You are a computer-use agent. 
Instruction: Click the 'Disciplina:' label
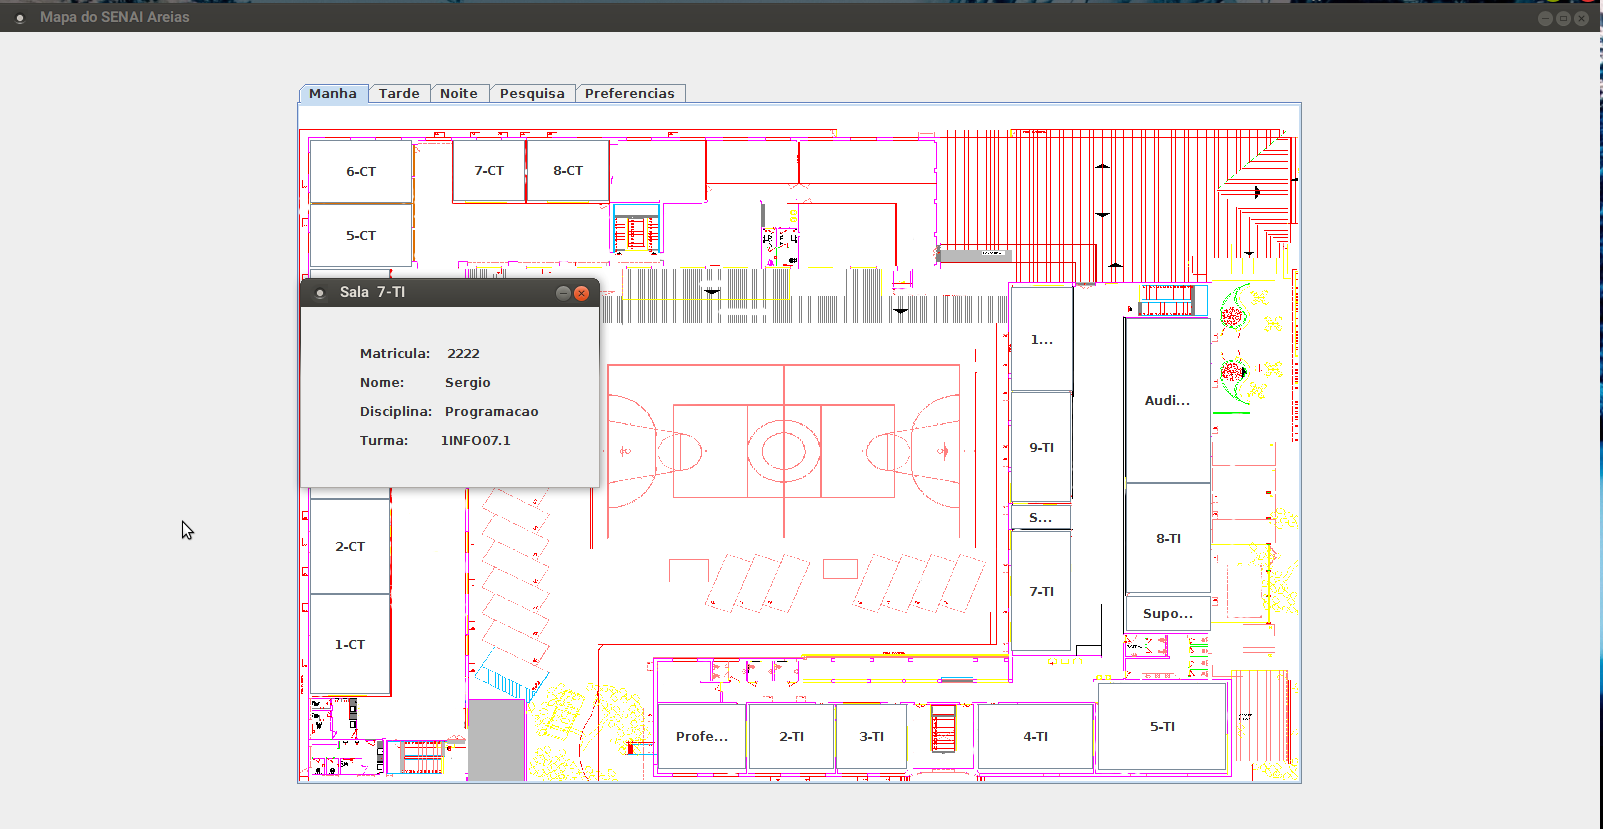point(396,411)
